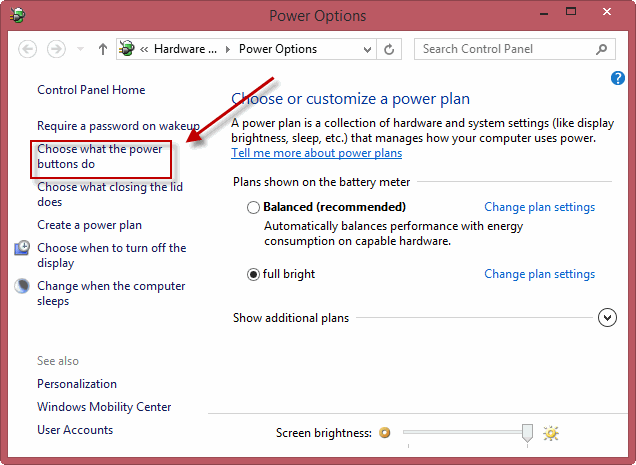Click the Power Options title bar icon
The width and height of the screenshot is (636, 465).
(17, 15)
